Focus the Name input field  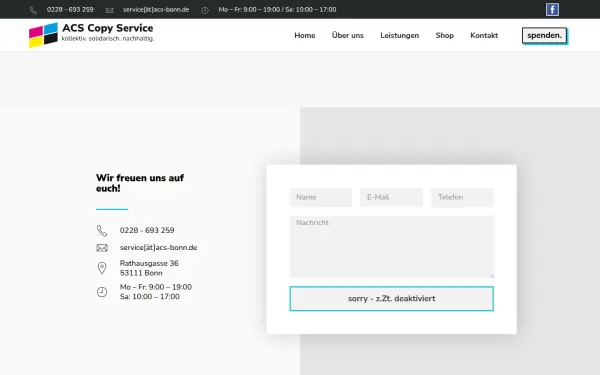point(321,197)
